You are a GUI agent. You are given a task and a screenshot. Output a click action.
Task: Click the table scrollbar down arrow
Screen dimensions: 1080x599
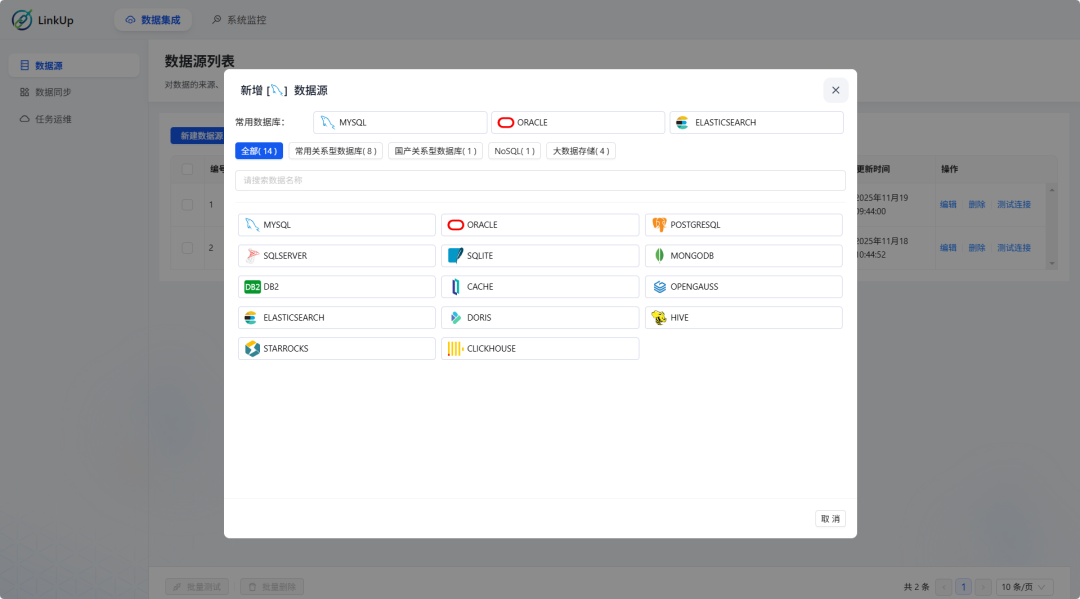pyautogui.click(x=1052, y=263)
